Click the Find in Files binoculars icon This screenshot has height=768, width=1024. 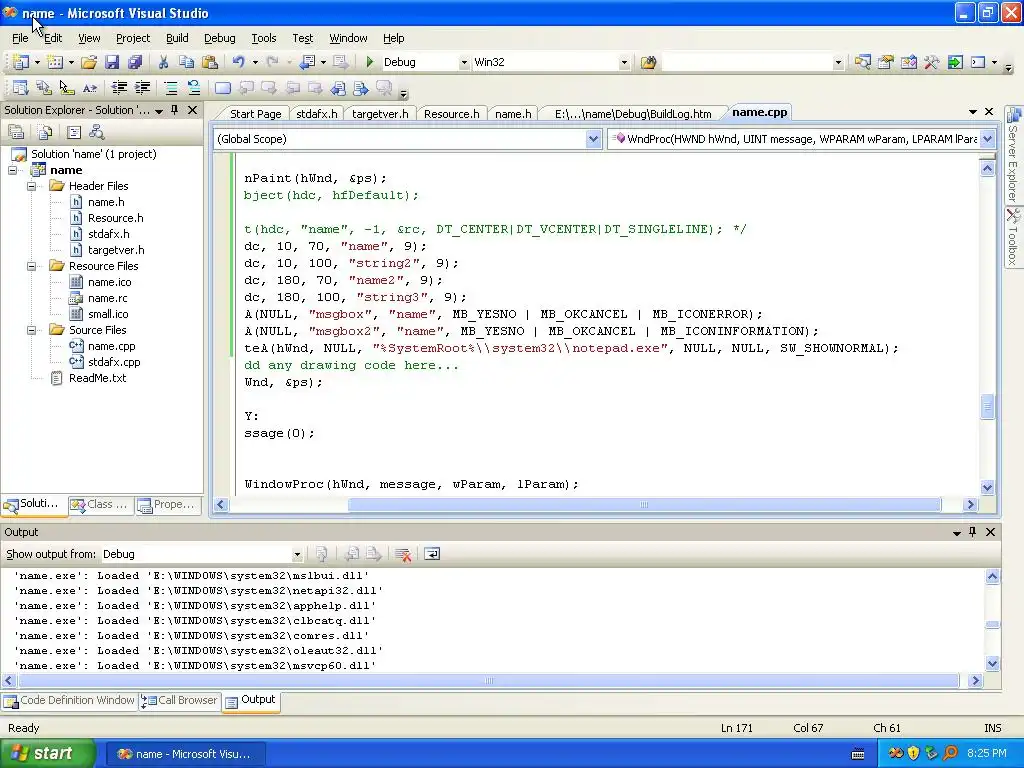tap(648, 62)
